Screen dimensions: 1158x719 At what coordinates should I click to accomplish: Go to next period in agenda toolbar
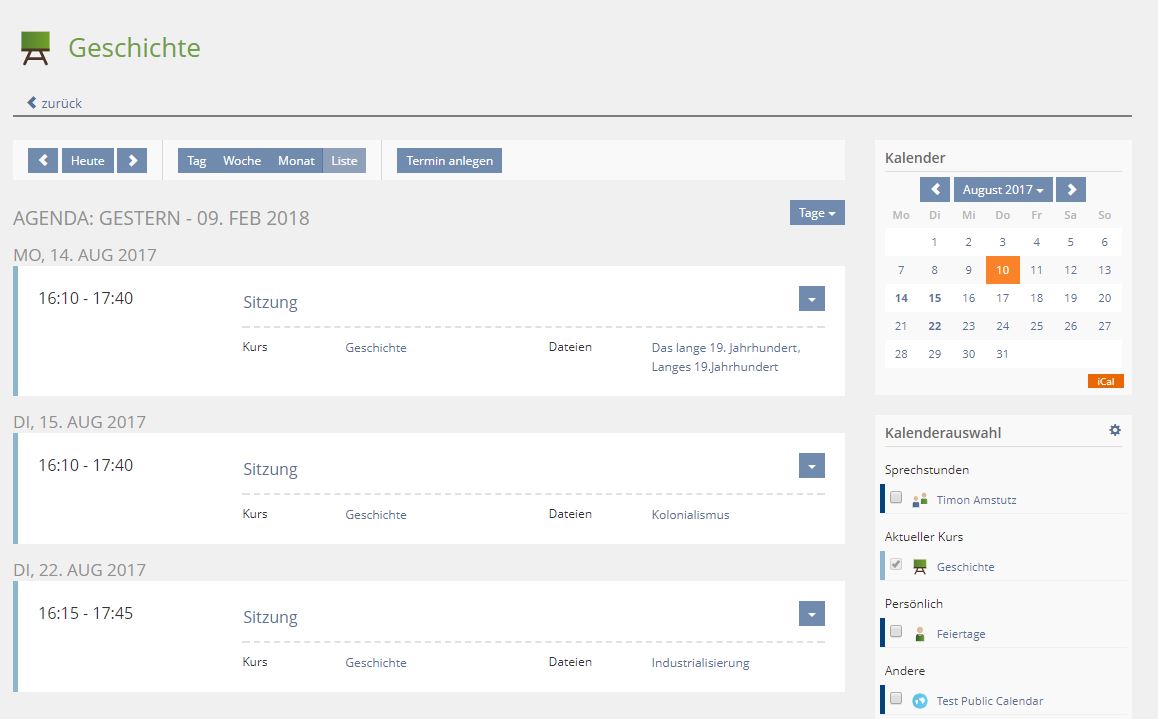[132, 160]
